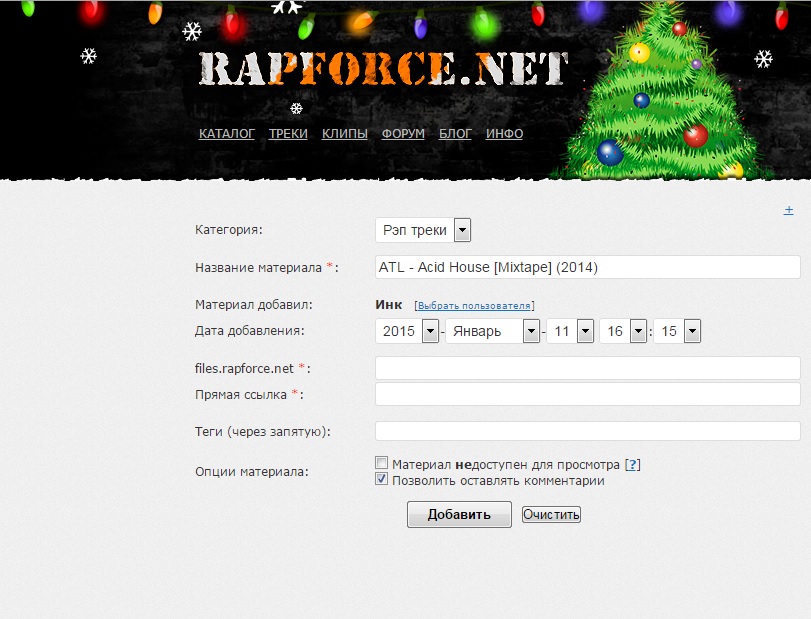Open the Категория dropdown (Рэп треки)
Screen dimensions: 811x619
click(423, 230)
